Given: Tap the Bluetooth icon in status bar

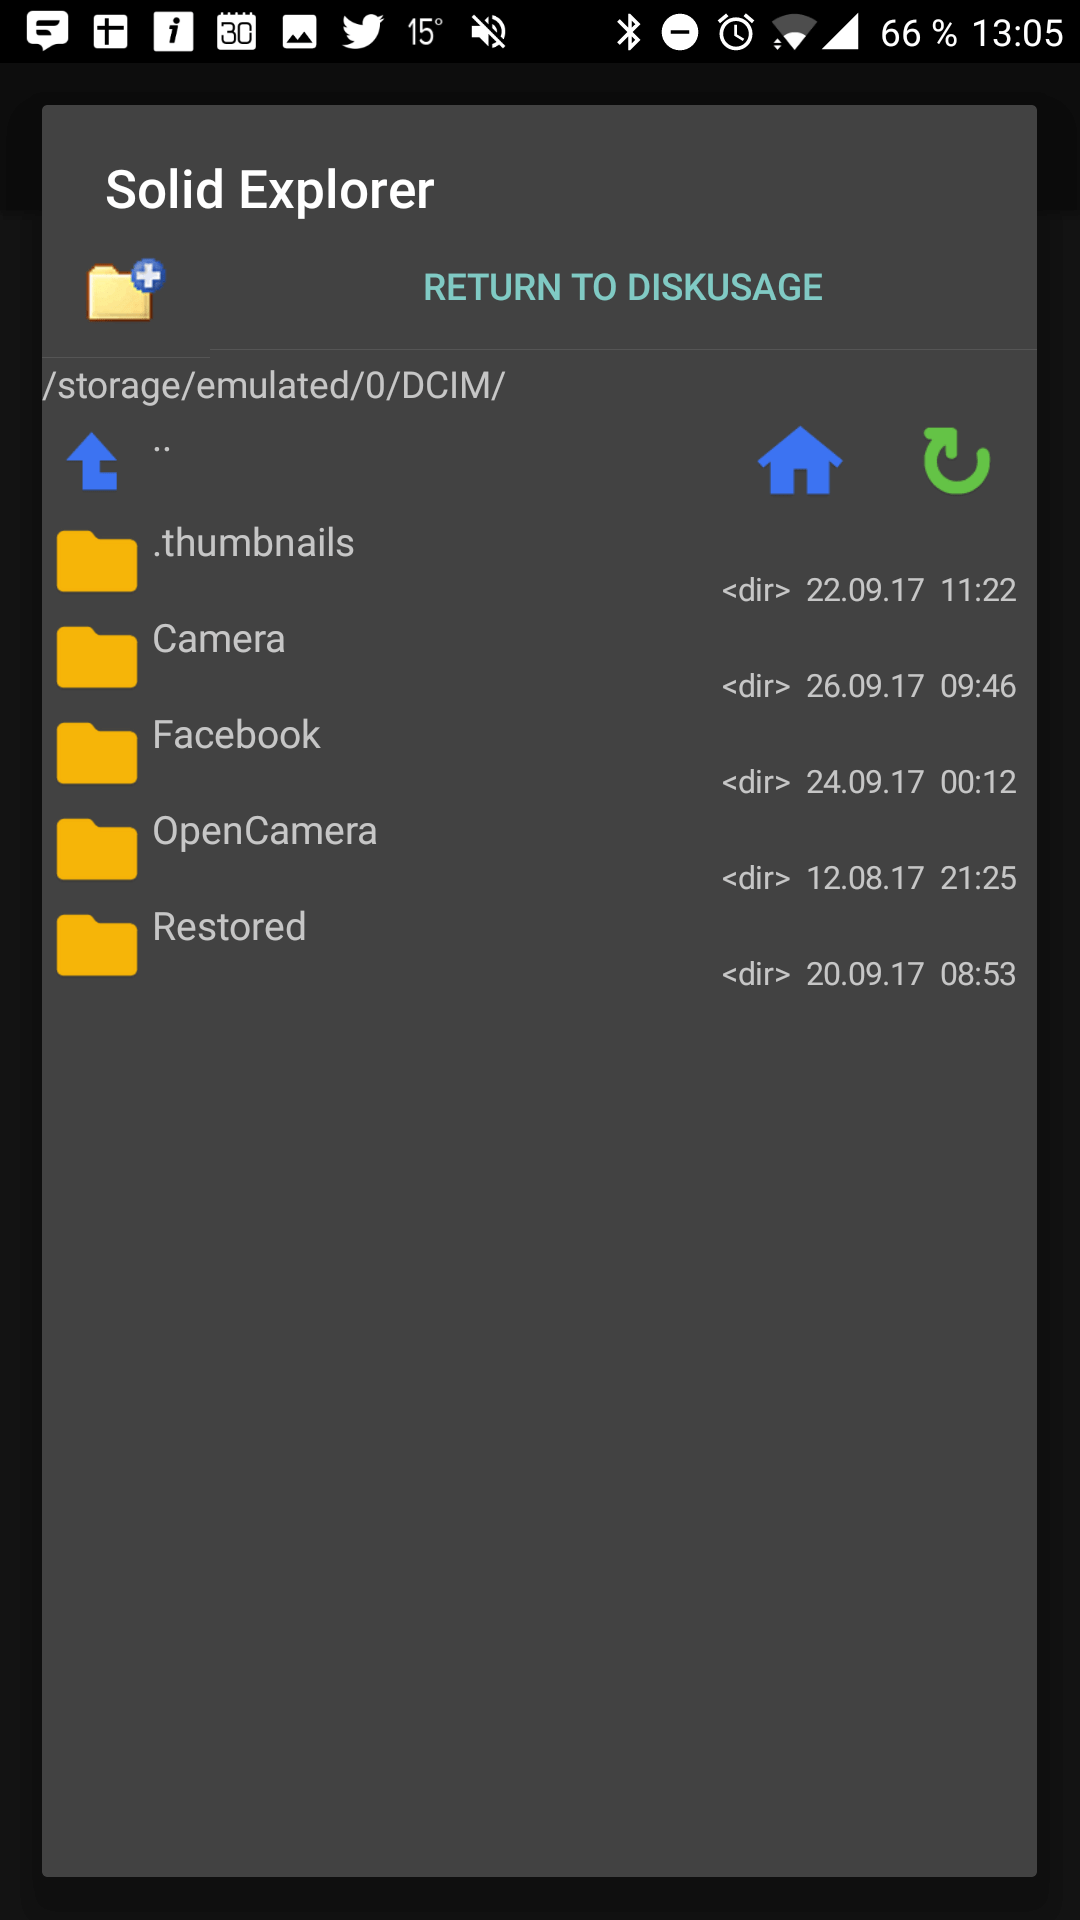Looking at the screenshot, I should 629,32.
